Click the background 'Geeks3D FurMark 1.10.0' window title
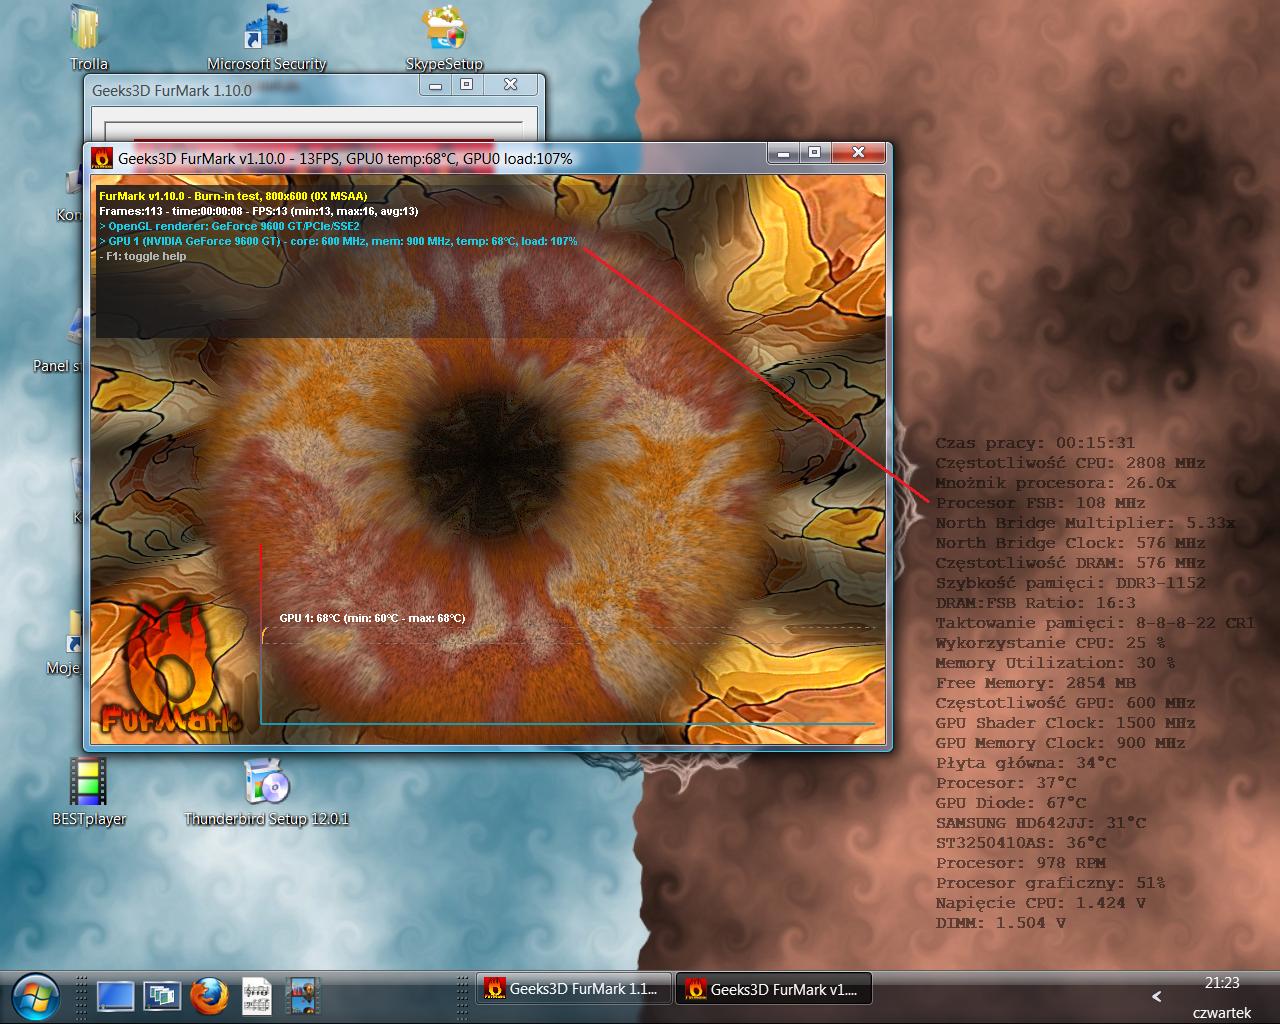This screenshot has height=1024, width=1280. pyautogui.click(x=172, y=90)
